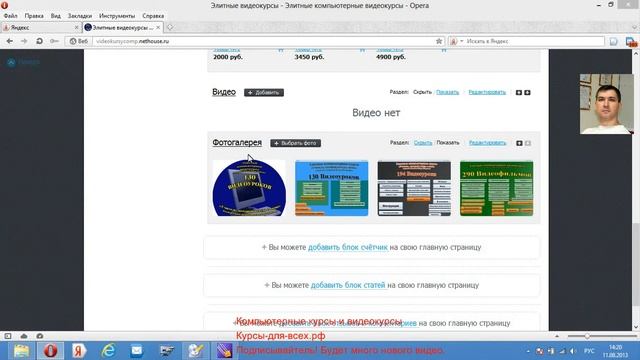
Task: Click the volume icon in system tray
Action: pyautogui.click(x=573, y=351)
